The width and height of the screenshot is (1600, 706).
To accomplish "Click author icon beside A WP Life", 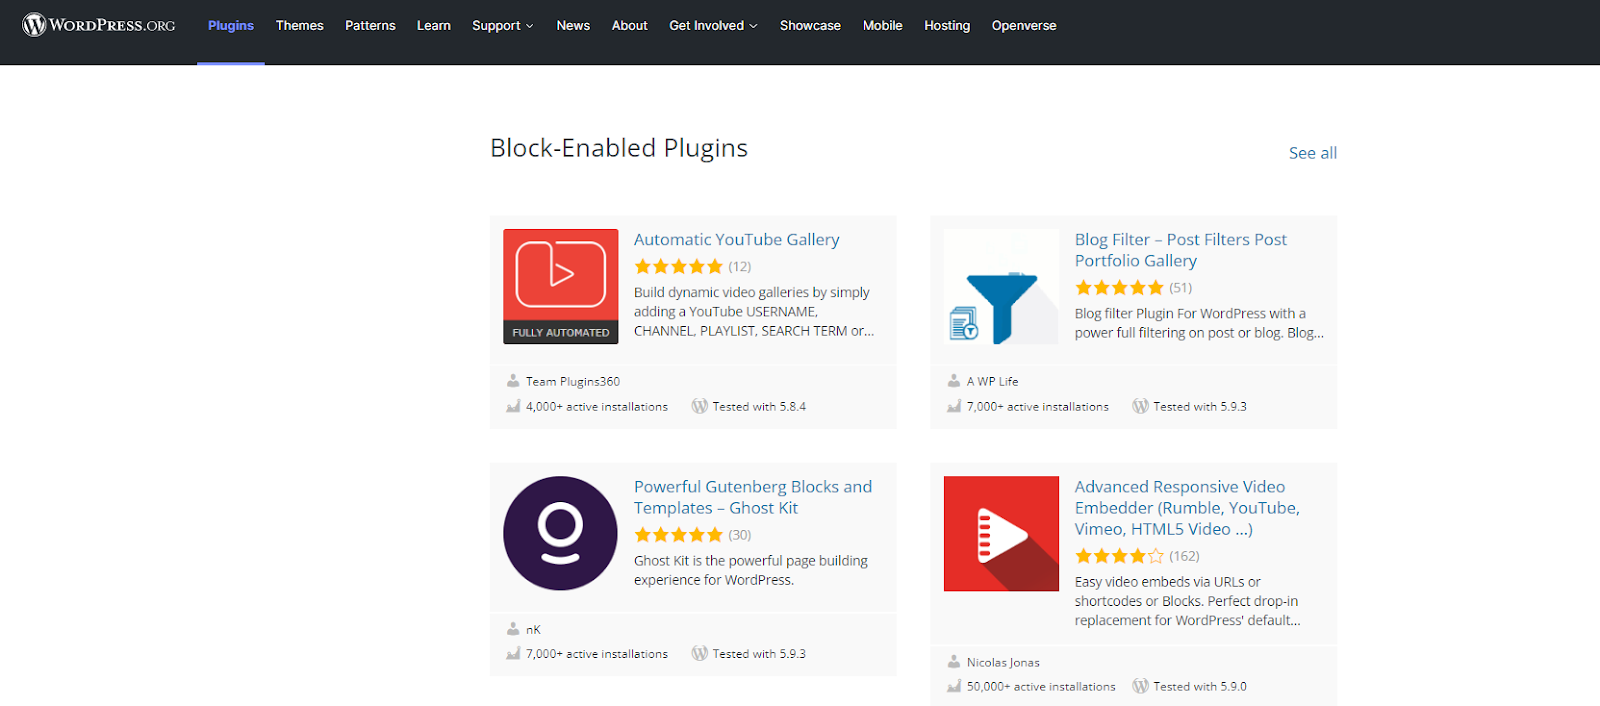I will pyautogui.click(x=954, y=381).
